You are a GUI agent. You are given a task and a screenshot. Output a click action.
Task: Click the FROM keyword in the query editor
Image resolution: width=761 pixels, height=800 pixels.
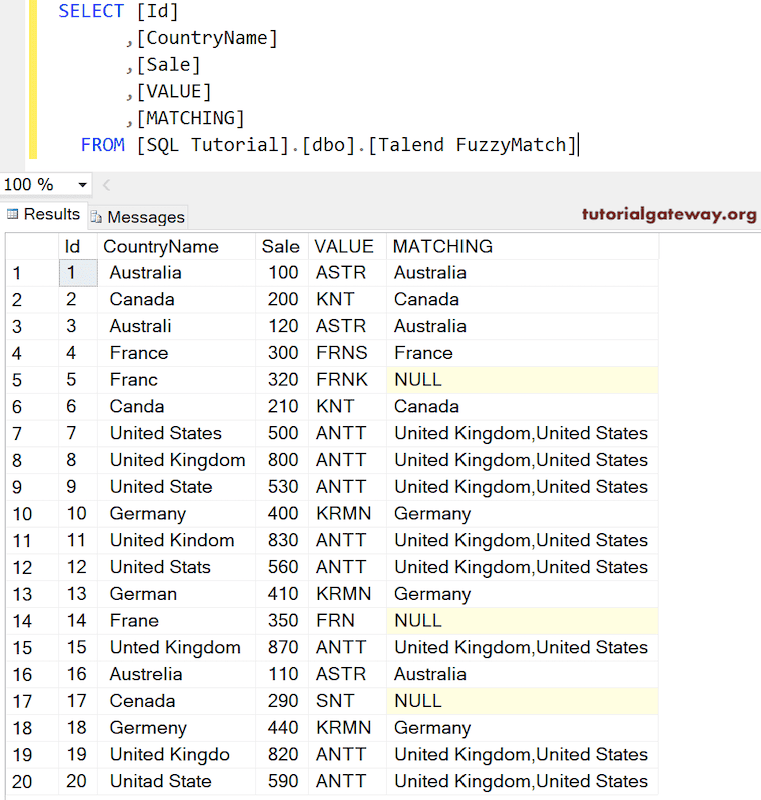(103, 145)
